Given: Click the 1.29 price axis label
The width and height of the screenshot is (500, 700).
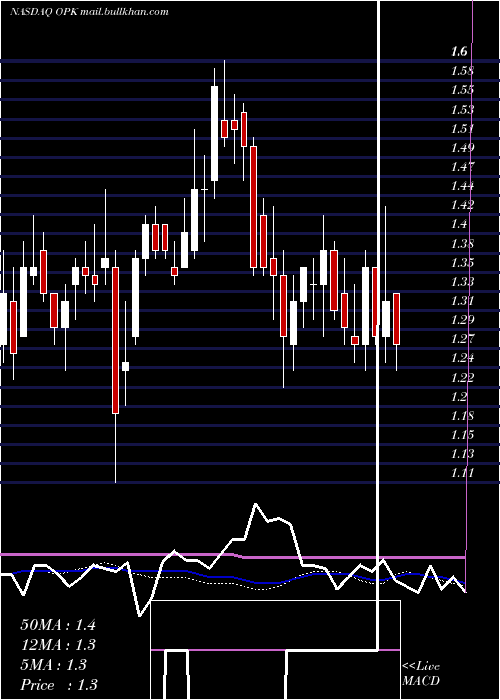Looking at the screenshot, I should tap(462, 320).
